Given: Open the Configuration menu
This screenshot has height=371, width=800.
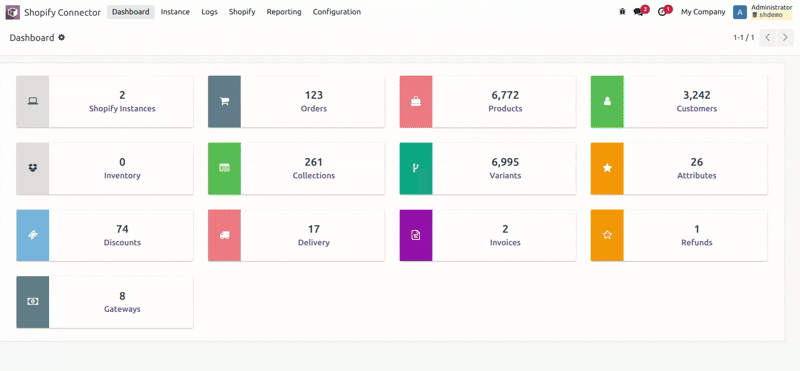Looking at the screenshot, I should [337, 12].
